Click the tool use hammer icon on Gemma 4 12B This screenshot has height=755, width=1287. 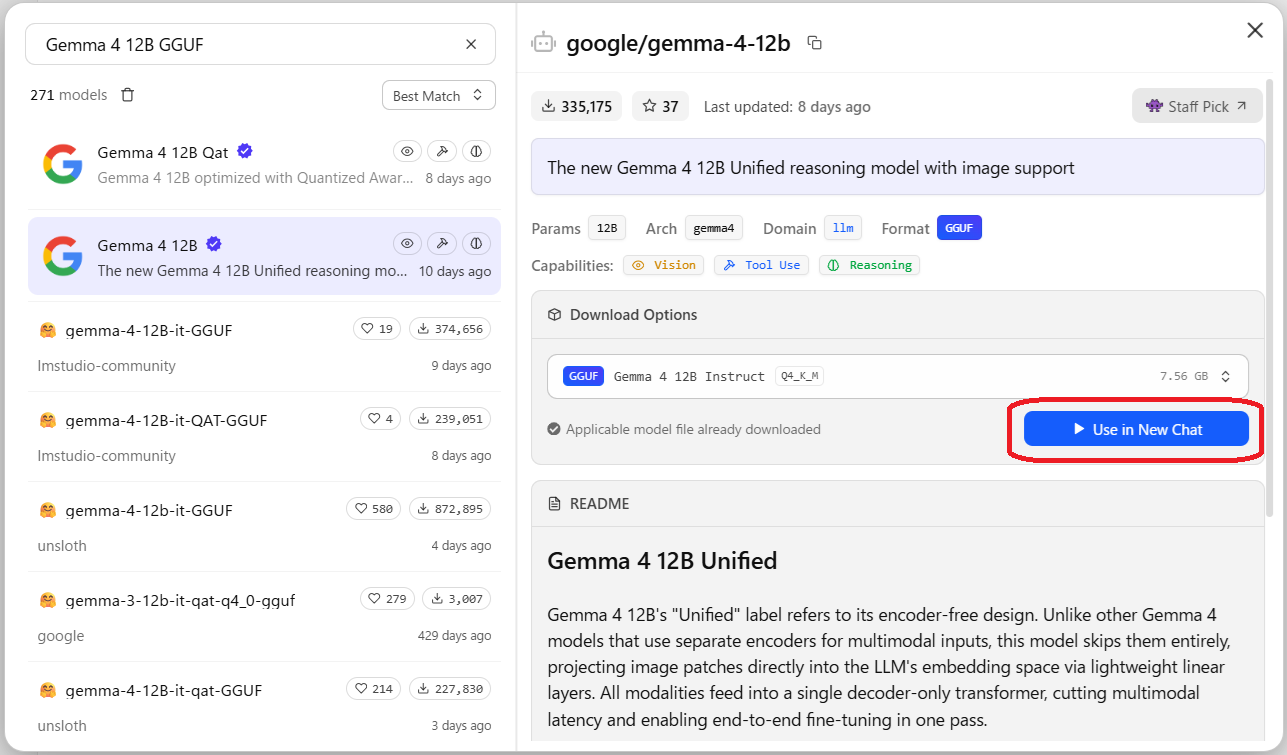coord(441,243)
